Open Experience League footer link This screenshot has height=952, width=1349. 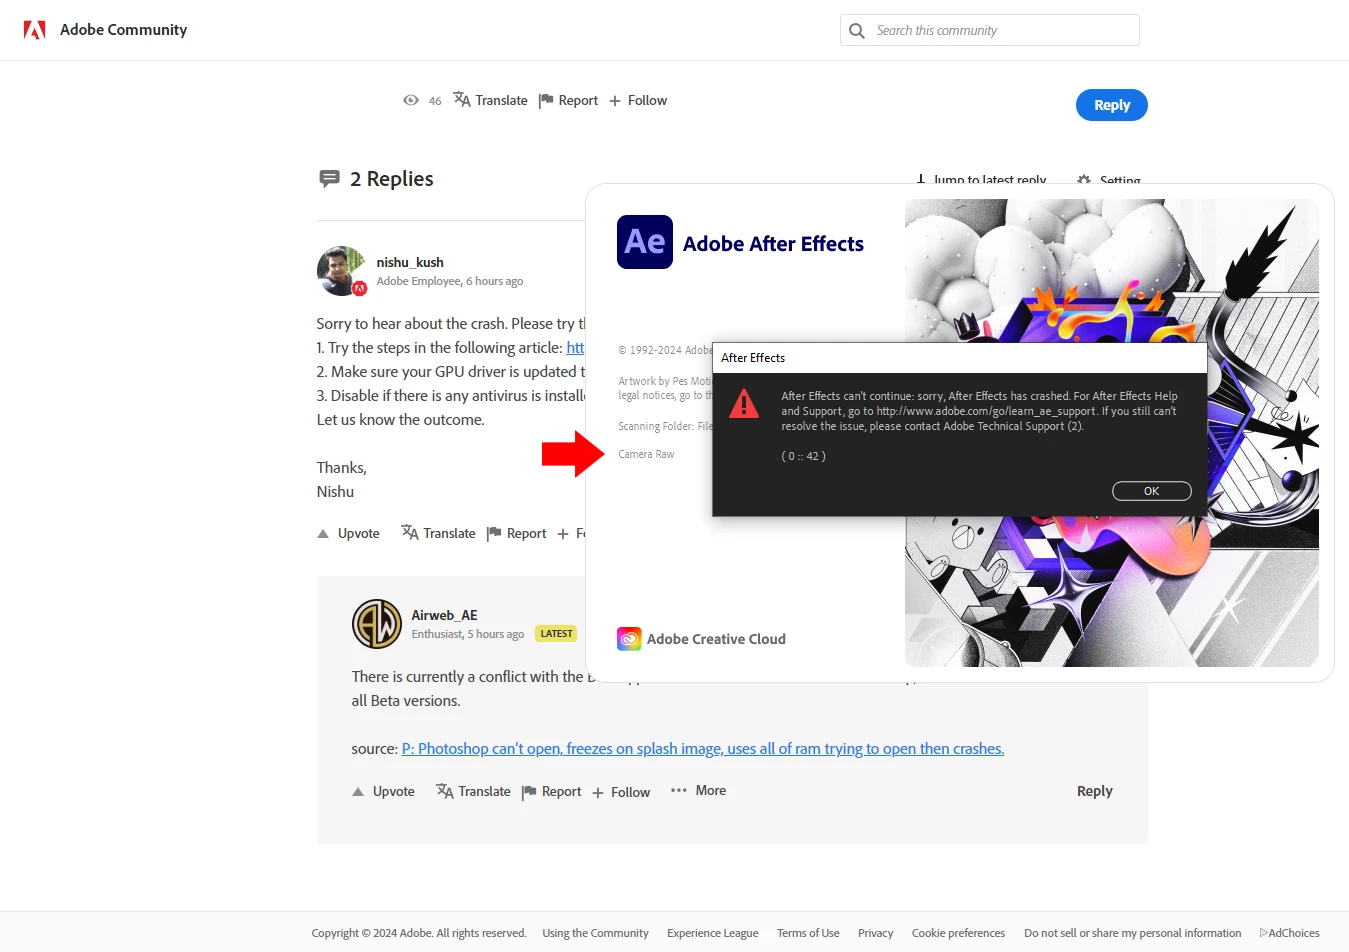(x=713, y=933)
